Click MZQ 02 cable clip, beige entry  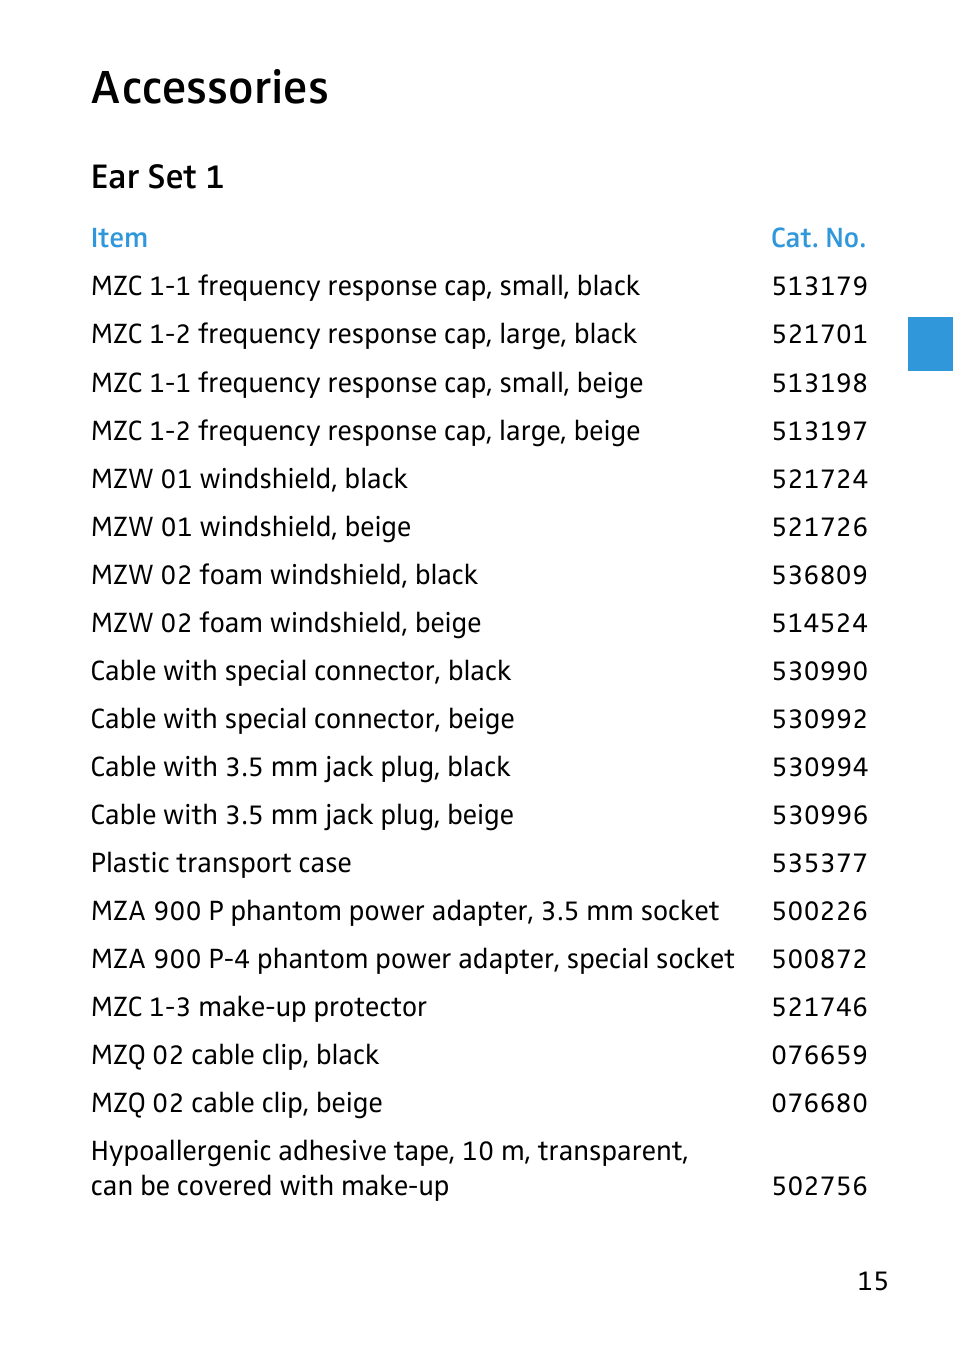237,1103
